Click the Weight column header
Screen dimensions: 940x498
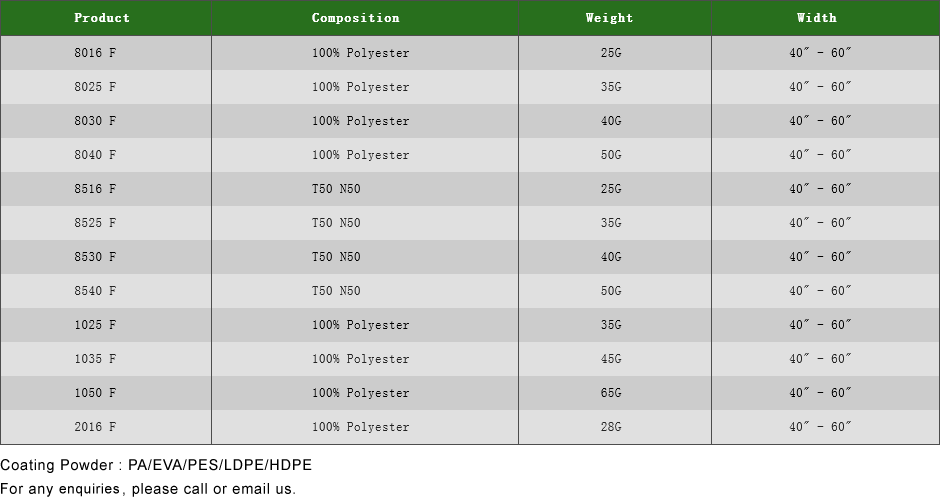(609, 18)
